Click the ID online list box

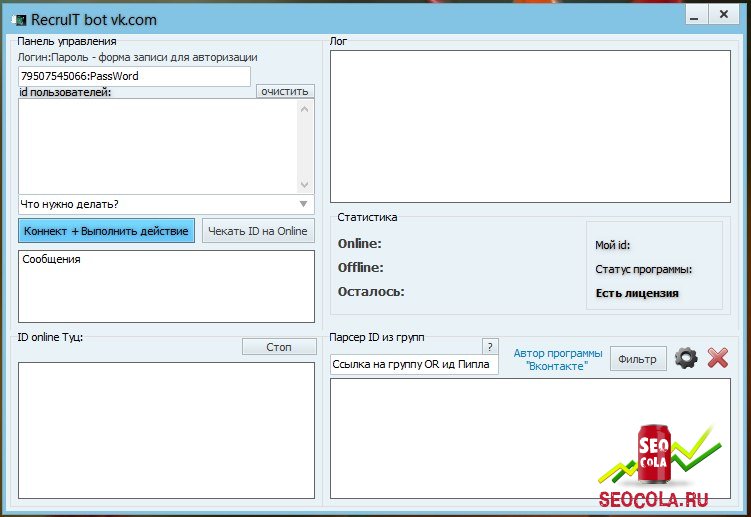point(166,430)
